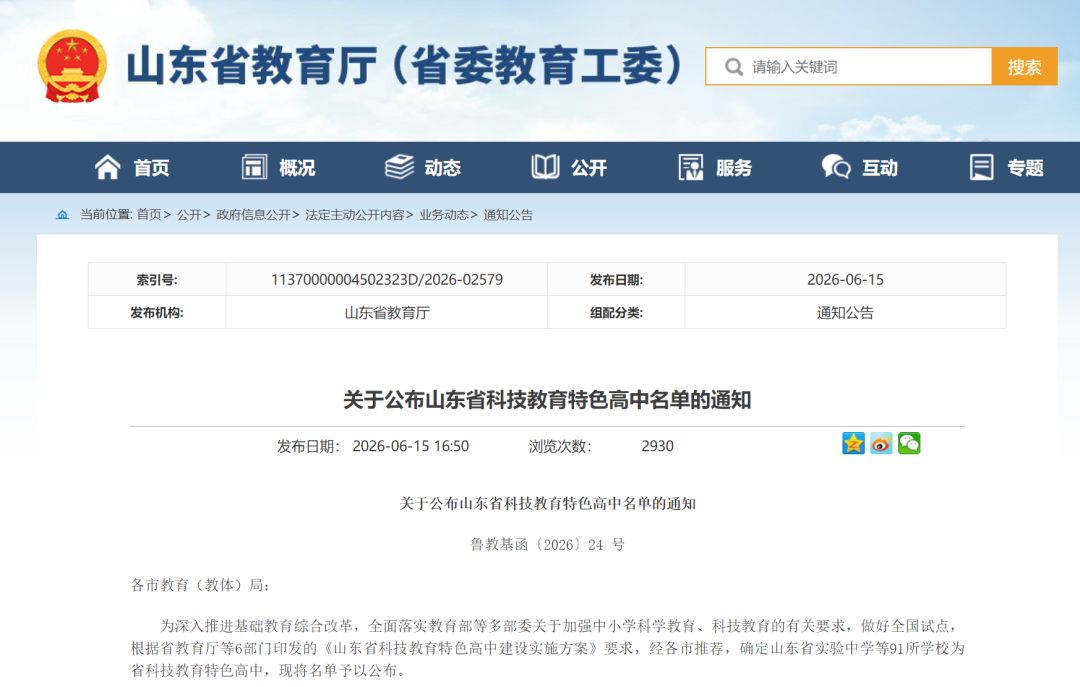Open the 服务 navigation item
The image size is (1080, 687).
coord(734,167)
